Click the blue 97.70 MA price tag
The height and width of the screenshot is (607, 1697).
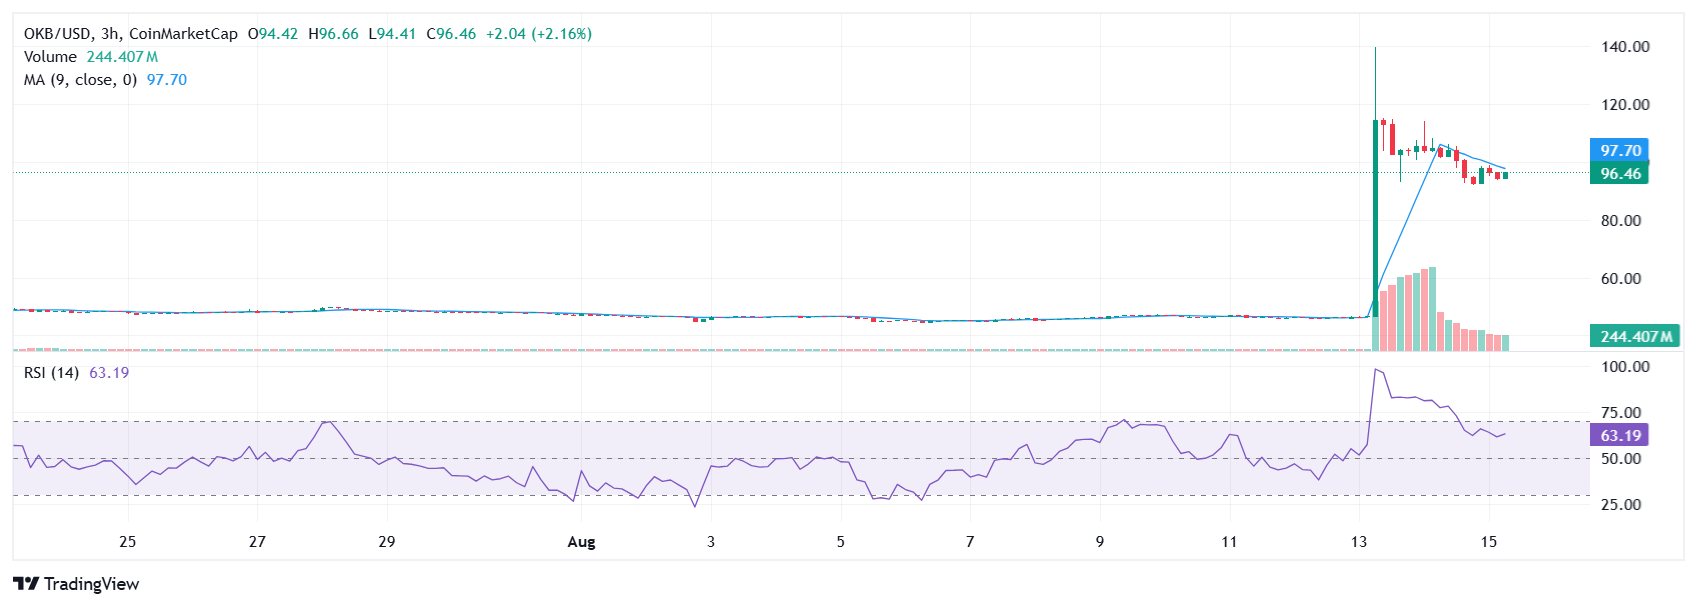(x=1620, y=151)
